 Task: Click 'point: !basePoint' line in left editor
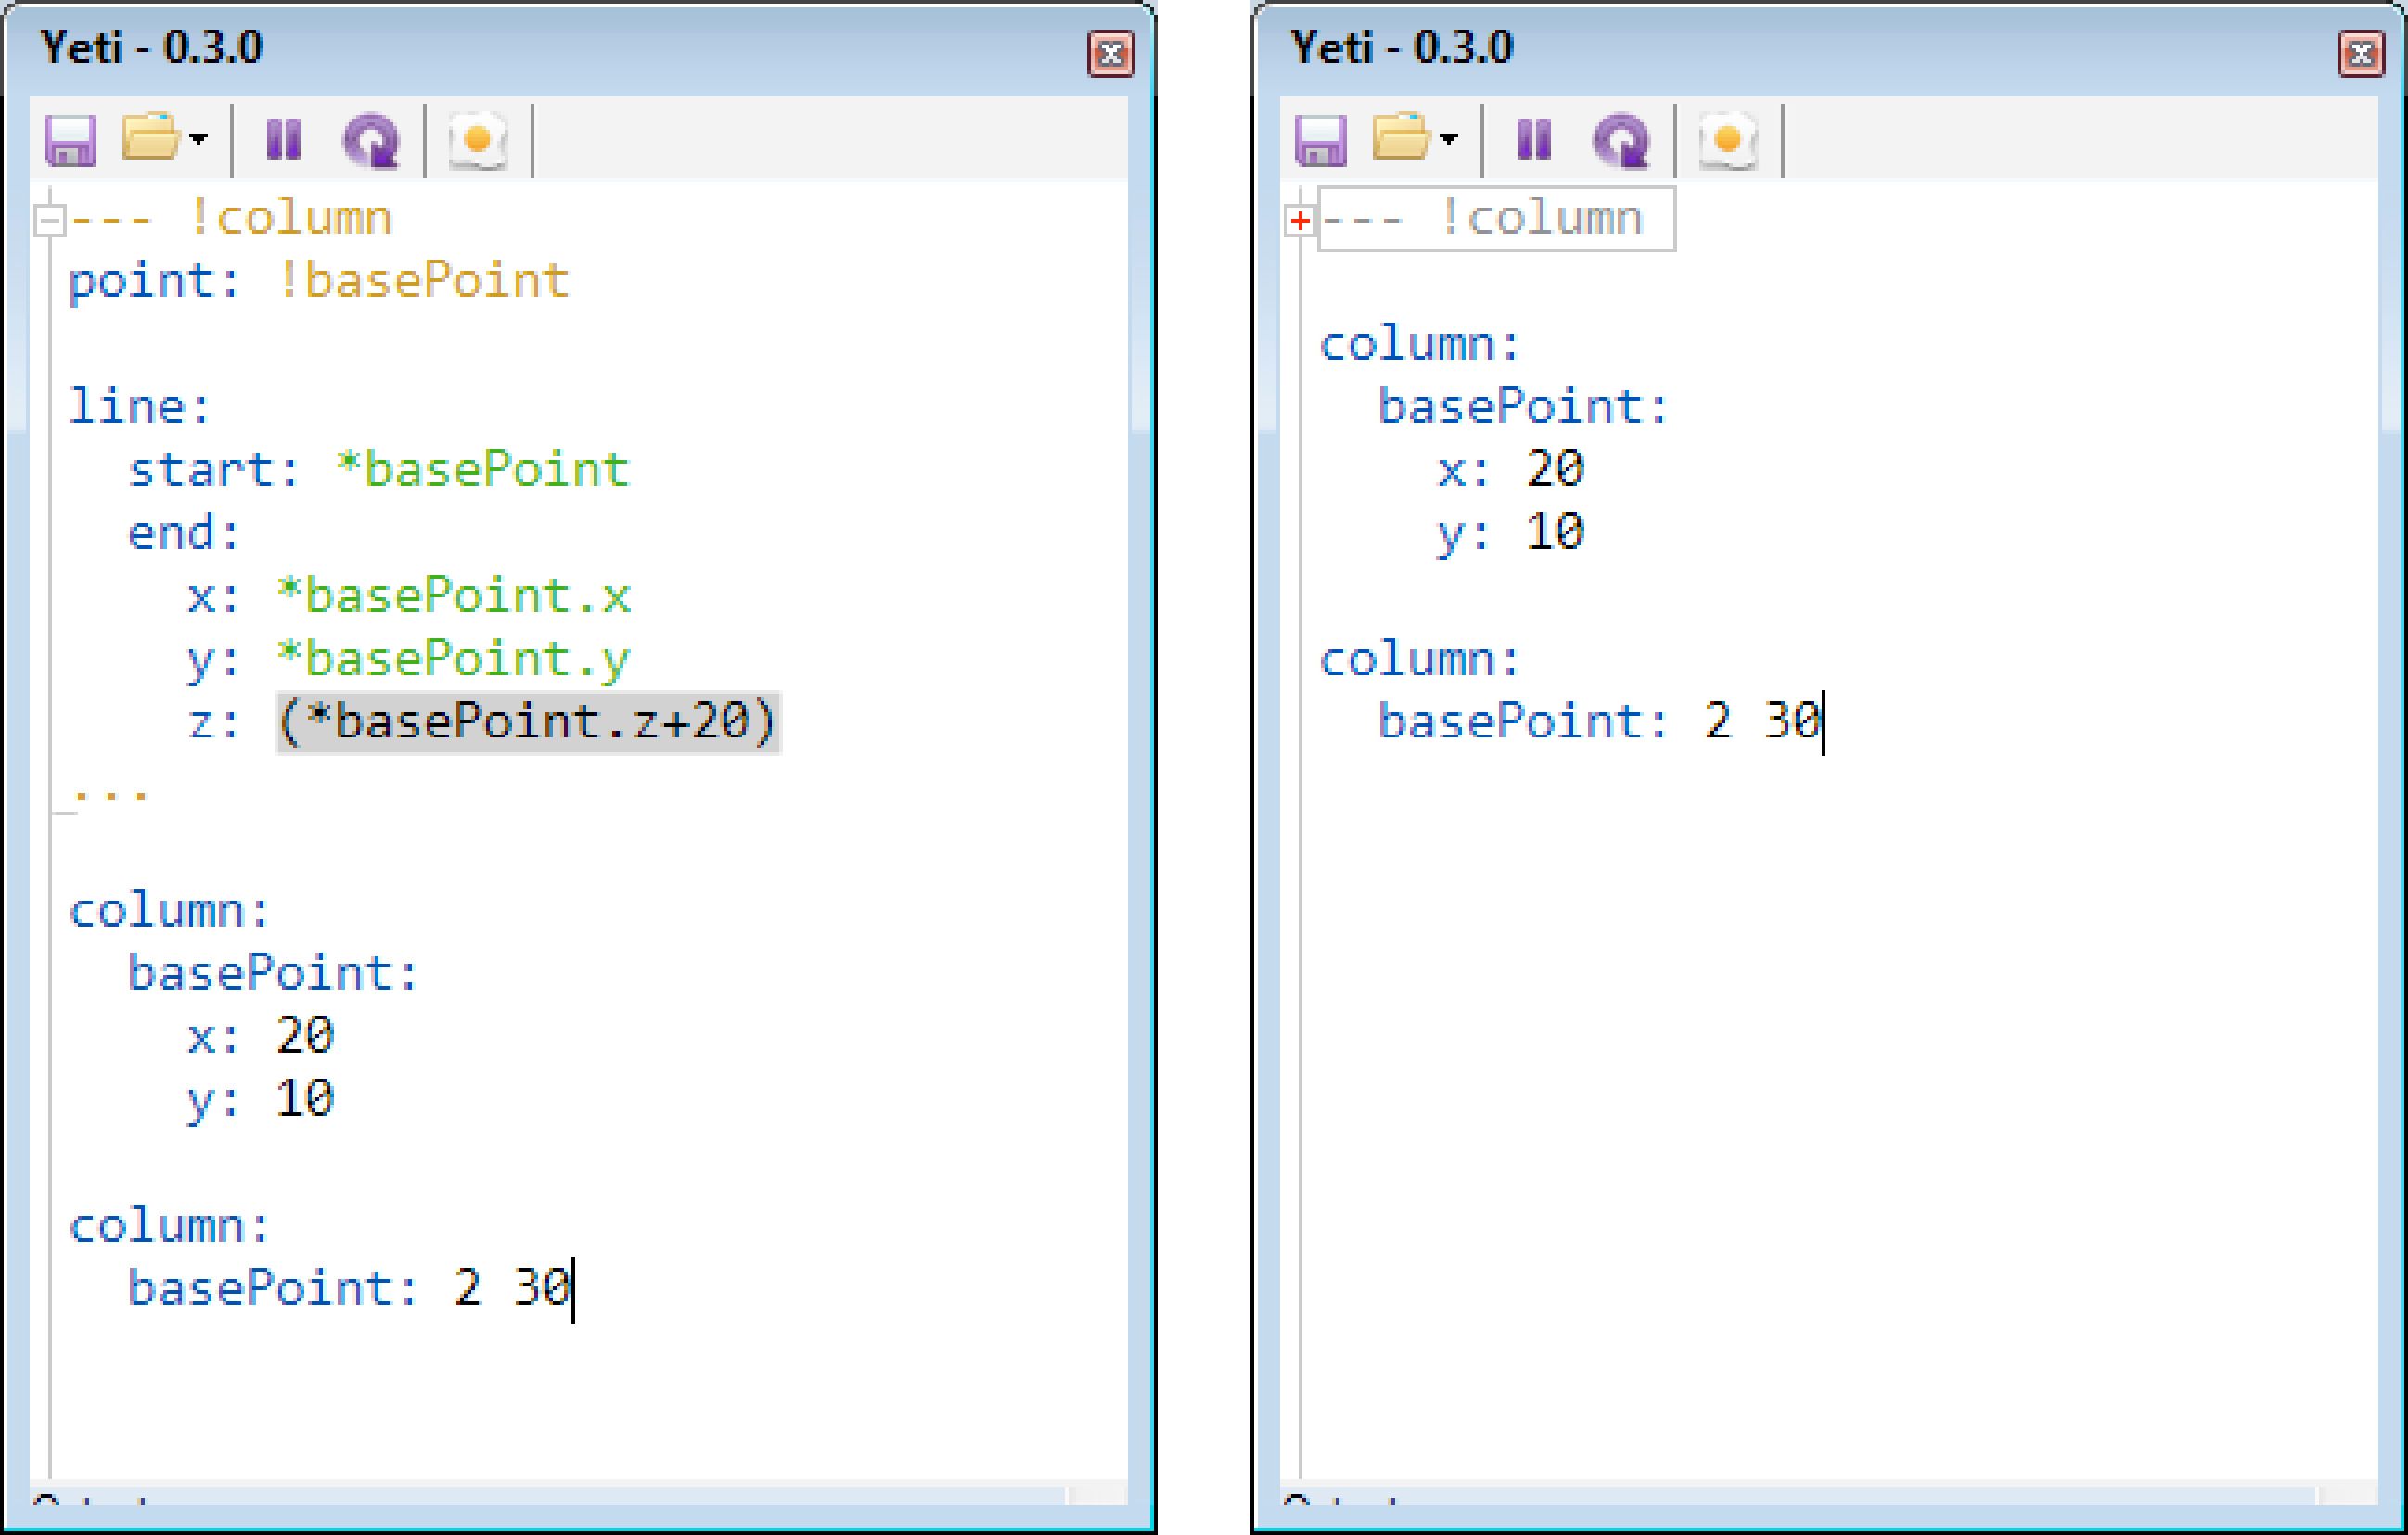[x=319, y=282]
